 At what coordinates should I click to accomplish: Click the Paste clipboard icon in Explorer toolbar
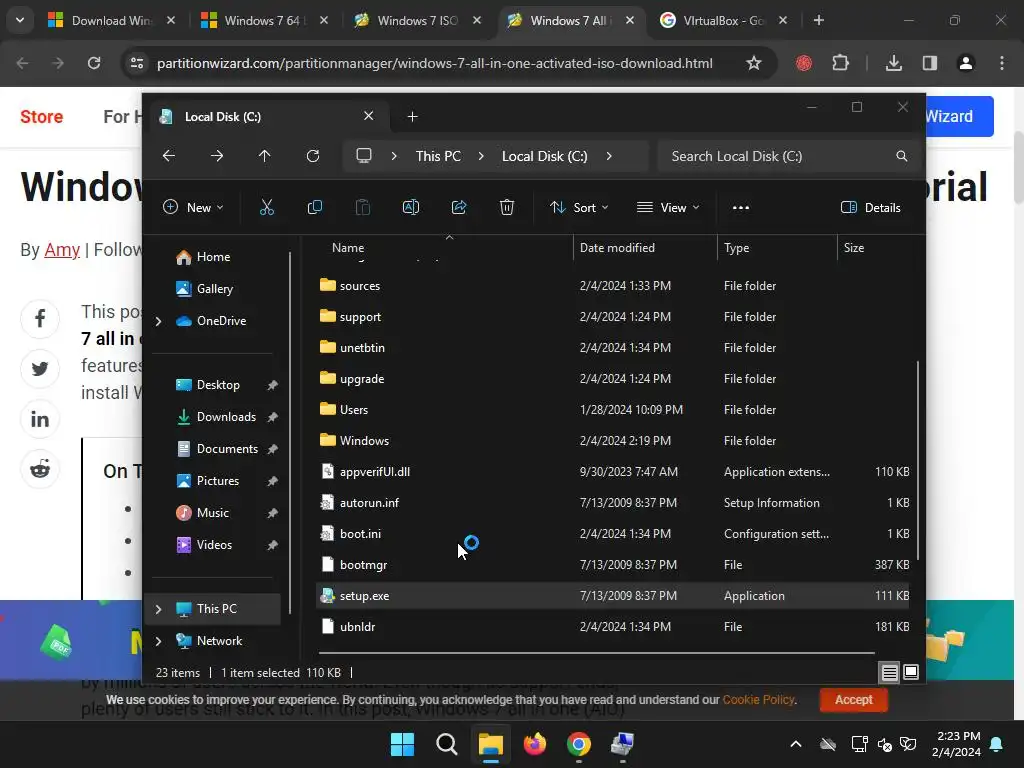click(362, 208)
